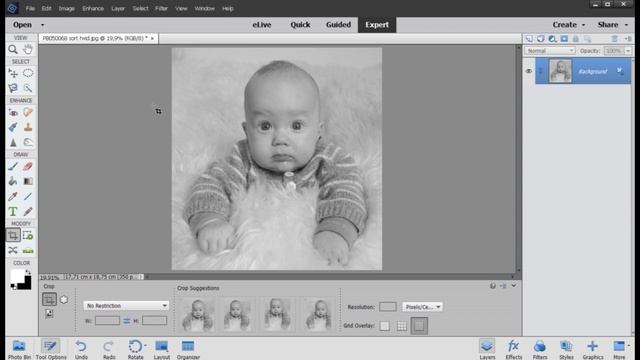This screenshot has height=360, width=640.
Task: Select the Content-Aware Move tool
Action: [x=13, y=250]
